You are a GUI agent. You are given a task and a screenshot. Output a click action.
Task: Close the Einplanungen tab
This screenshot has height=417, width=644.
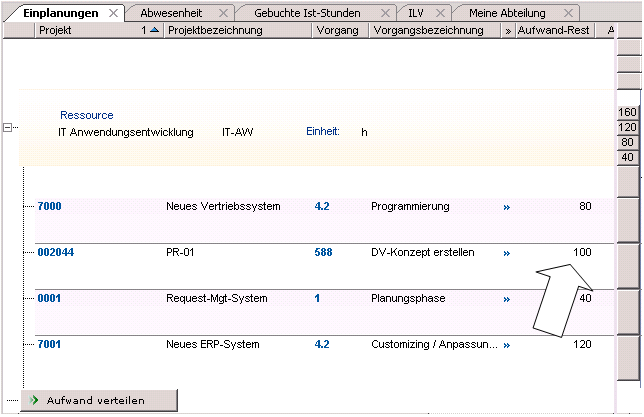point(112,13)
